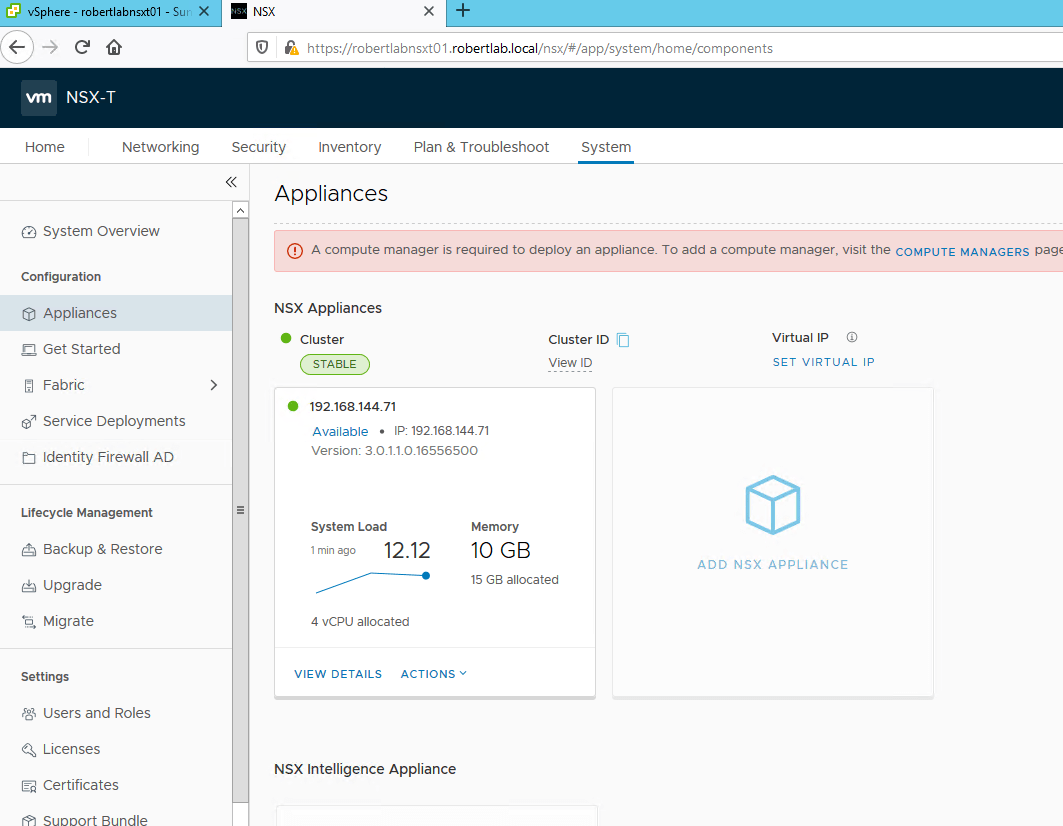Click the browser home icon
This screenshot has height=826, width=1063.
tap(114, 47)
